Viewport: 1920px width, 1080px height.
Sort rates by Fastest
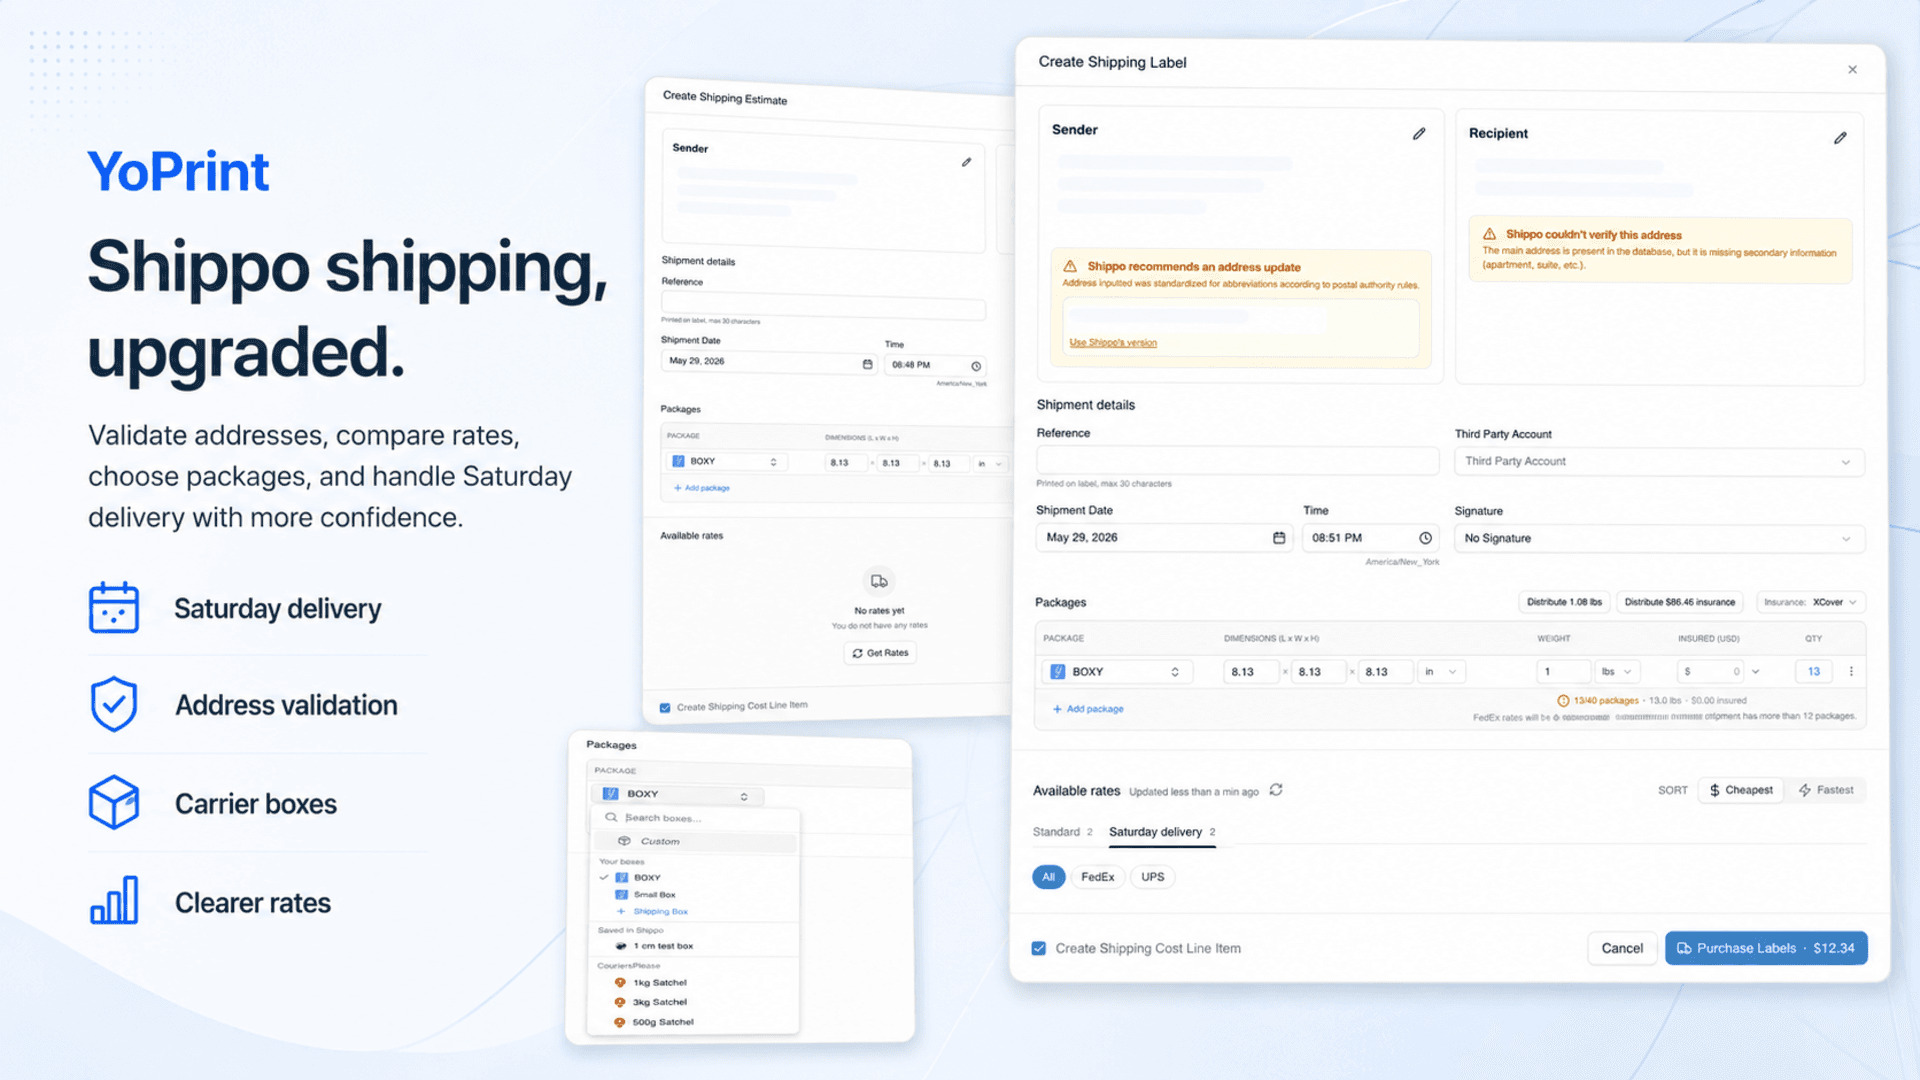click(x=1826, y=790)
